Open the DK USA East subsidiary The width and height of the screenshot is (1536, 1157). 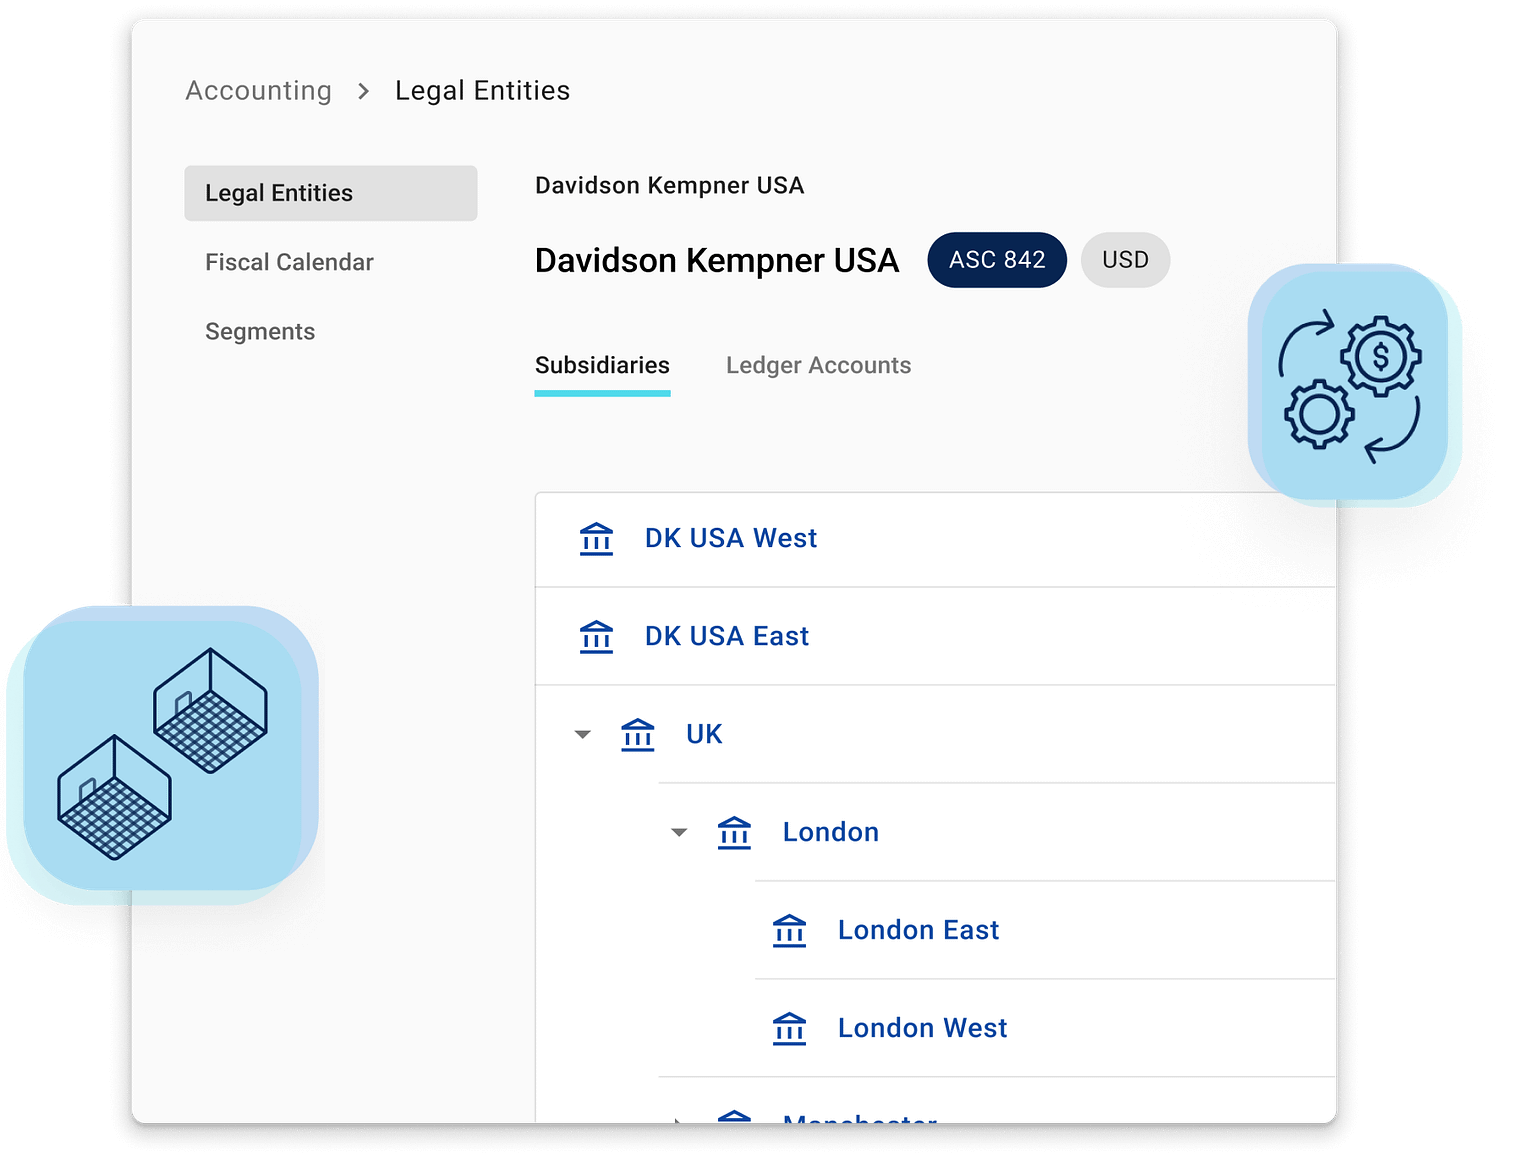(x=727, y=636)
